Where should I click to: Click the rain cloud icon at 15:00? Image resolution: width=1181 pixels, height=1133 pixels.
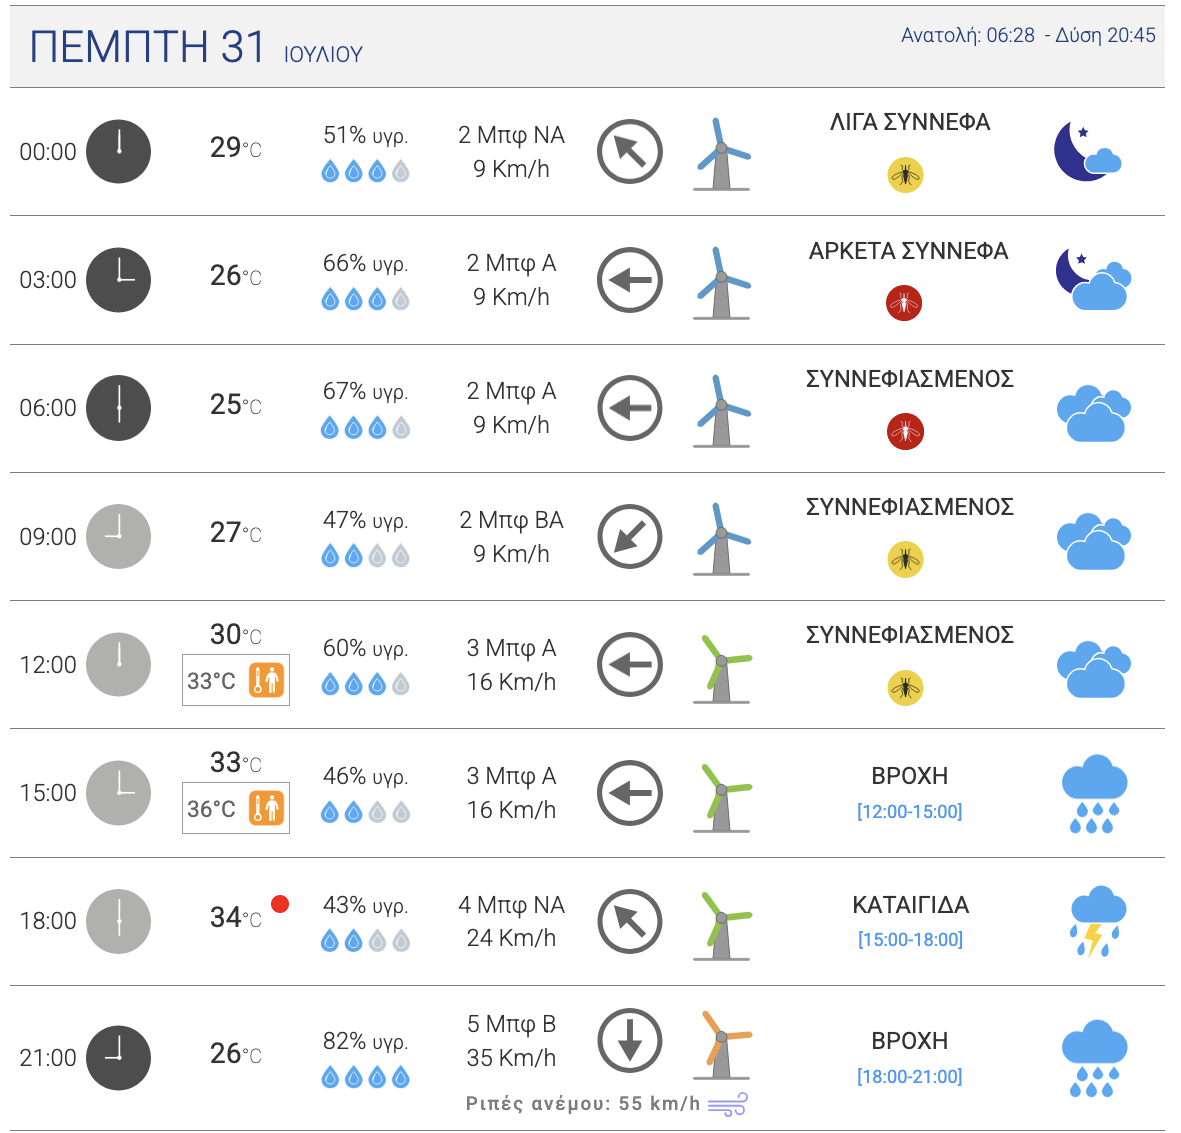[x=1094, y=794]
